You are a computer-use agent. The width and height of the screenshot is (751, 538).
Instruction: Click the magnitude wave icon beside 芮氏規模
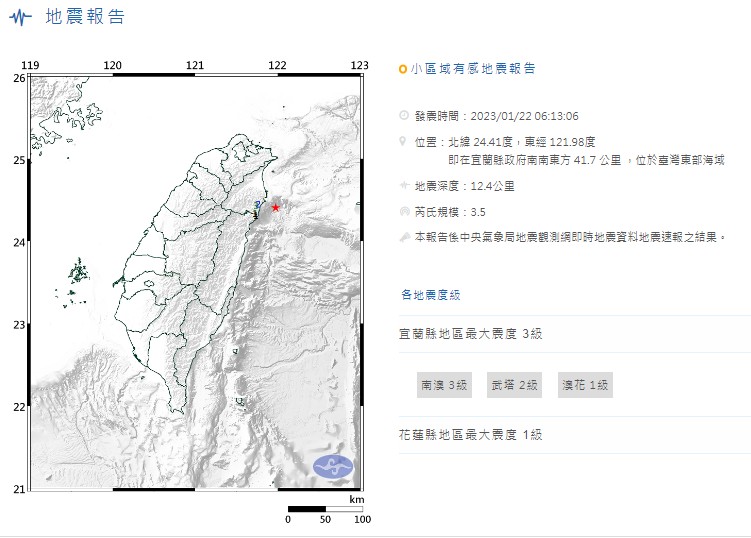[x=404, y=211]
